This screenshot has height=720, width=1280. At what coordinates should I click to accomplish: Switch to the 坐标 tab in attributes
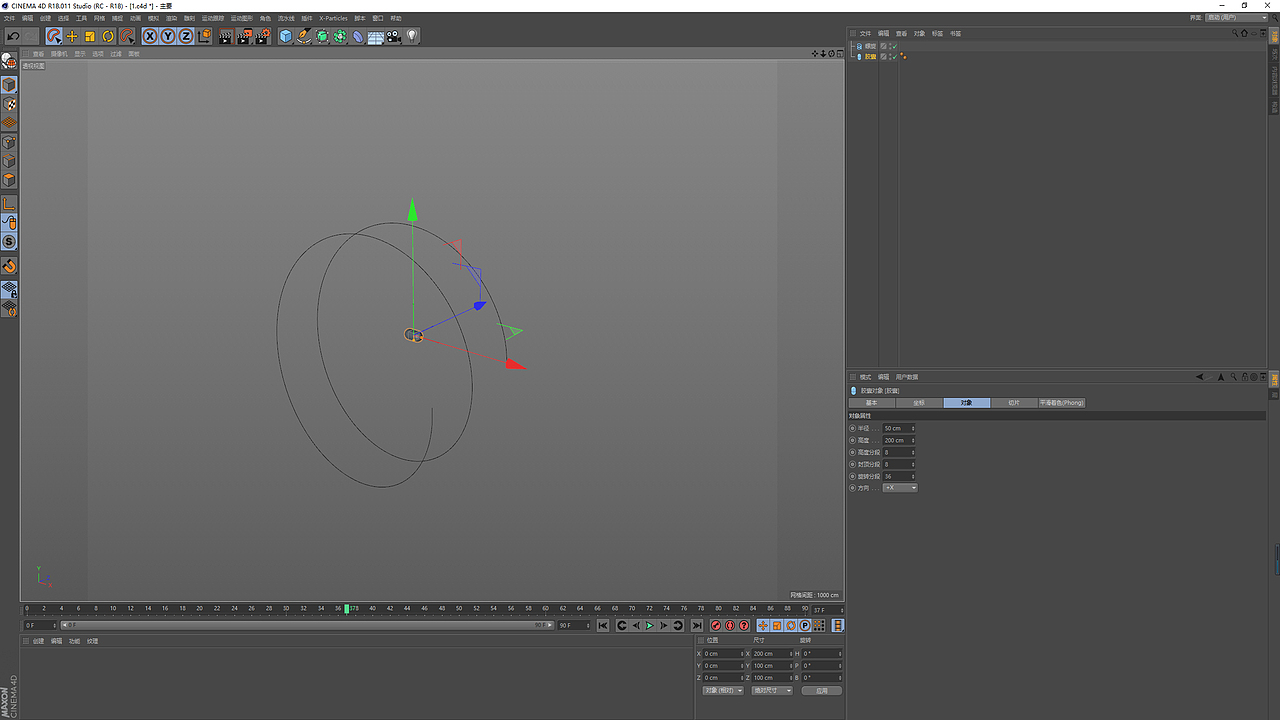point(919,403)
